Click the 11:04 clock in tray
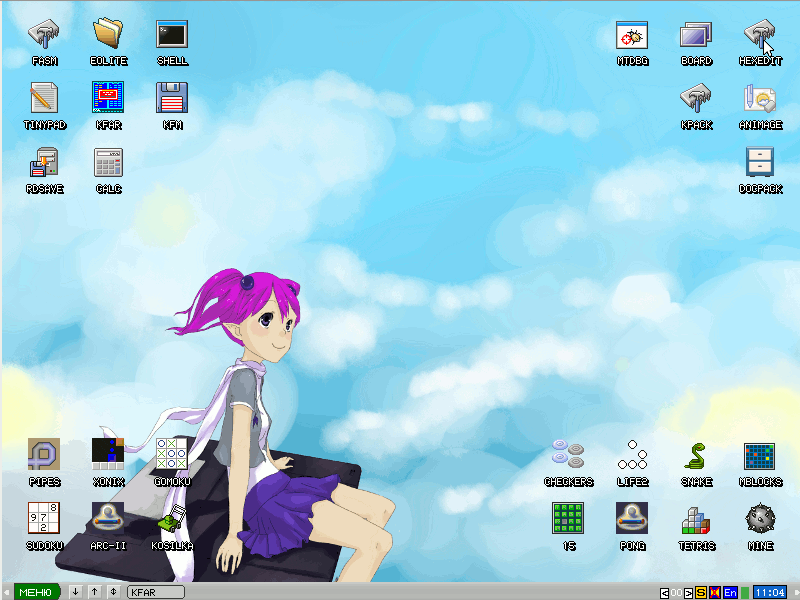The image size is (800, 600). coord(769,592)
